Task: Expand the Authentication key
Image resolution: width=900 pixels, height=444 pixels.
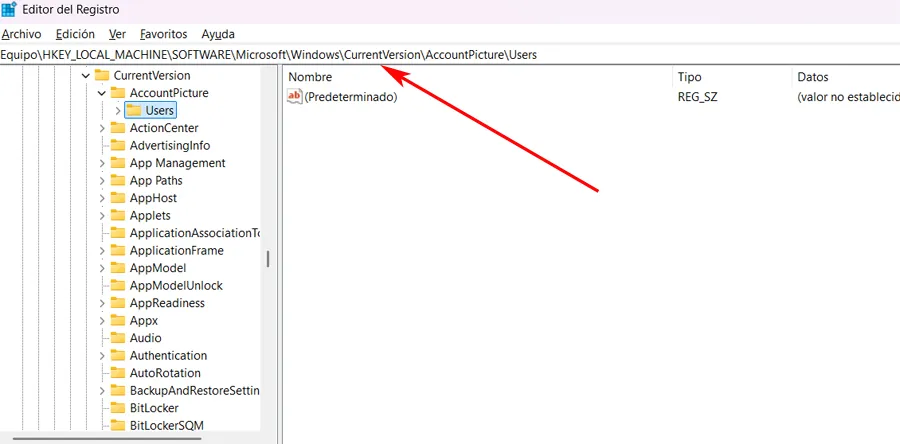Action: (x=102, y=356)
